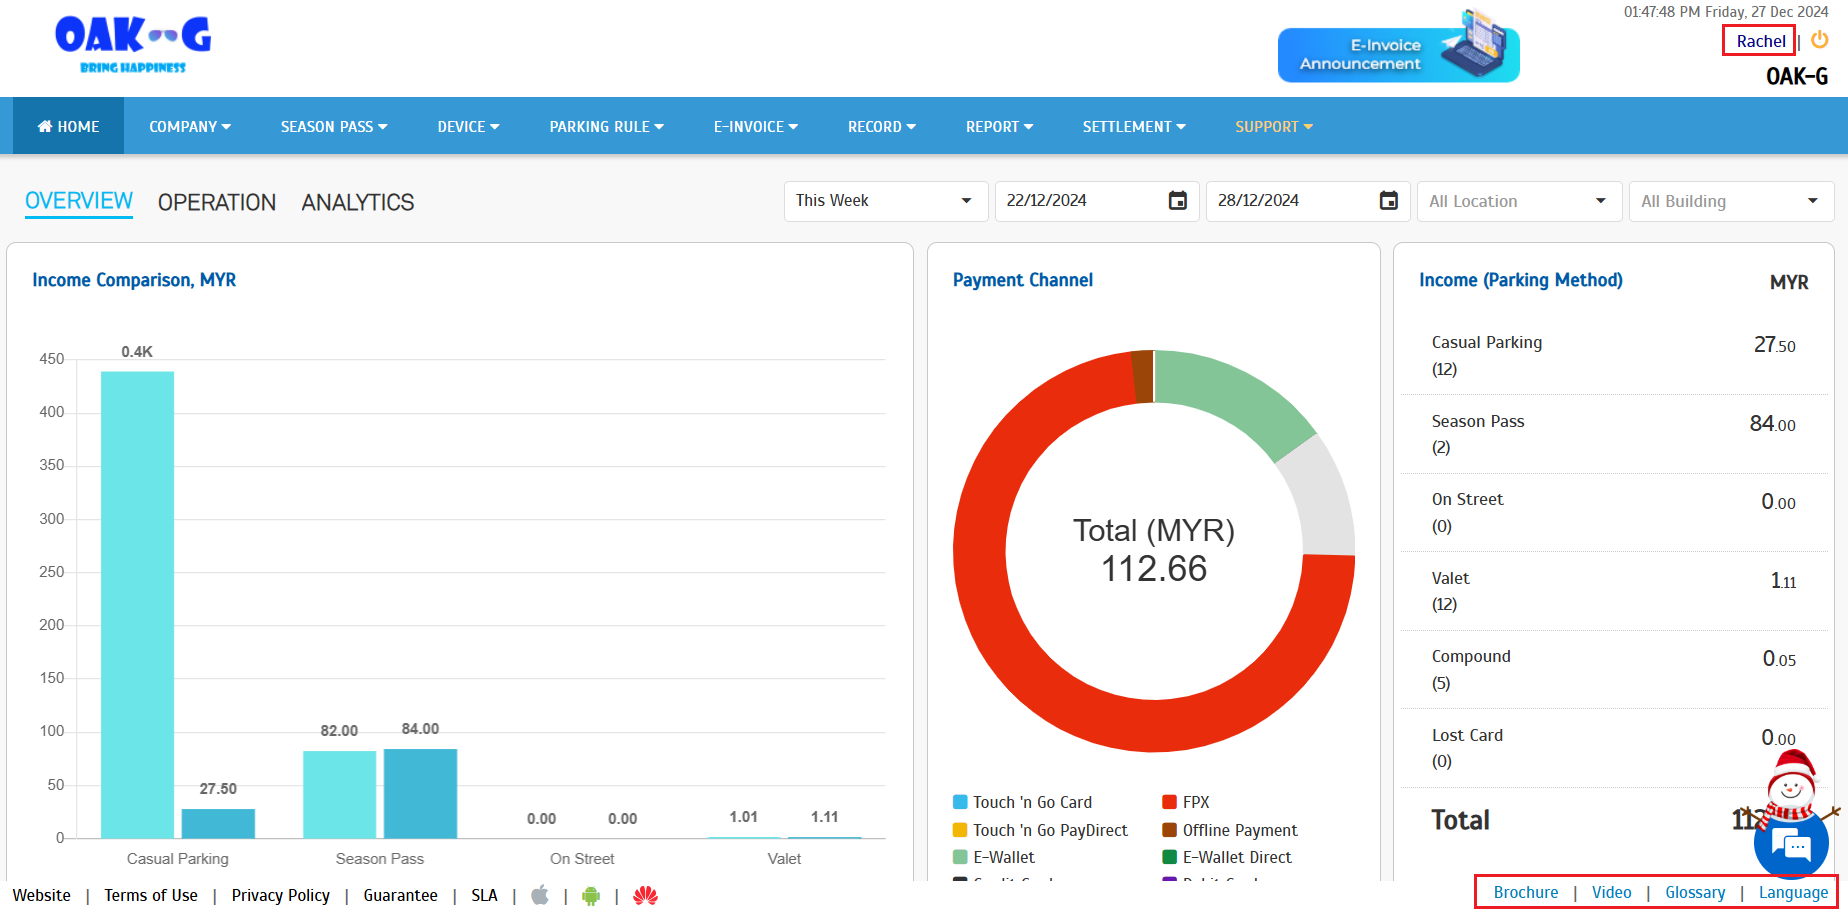
Task: Click the Android app icon
Action: pyautogui.click(x=591, y=896)
